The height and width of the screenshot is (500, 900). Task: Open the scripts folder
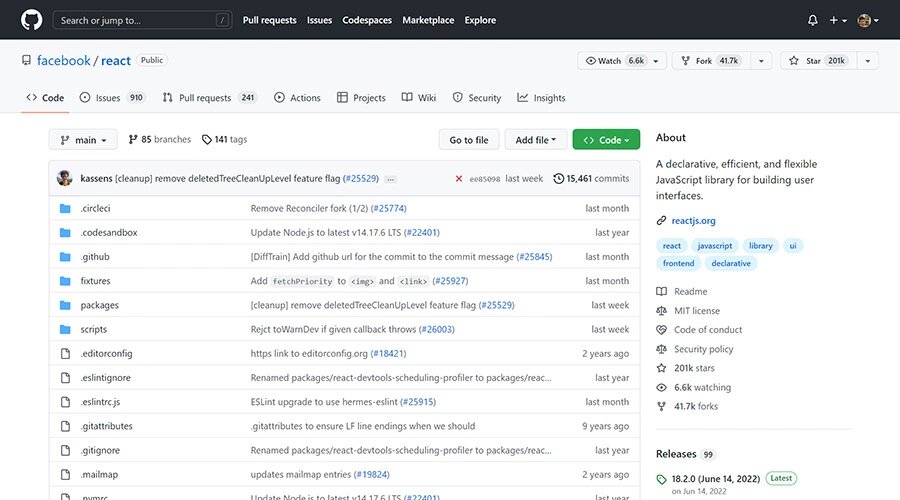[x=94, y=329]
